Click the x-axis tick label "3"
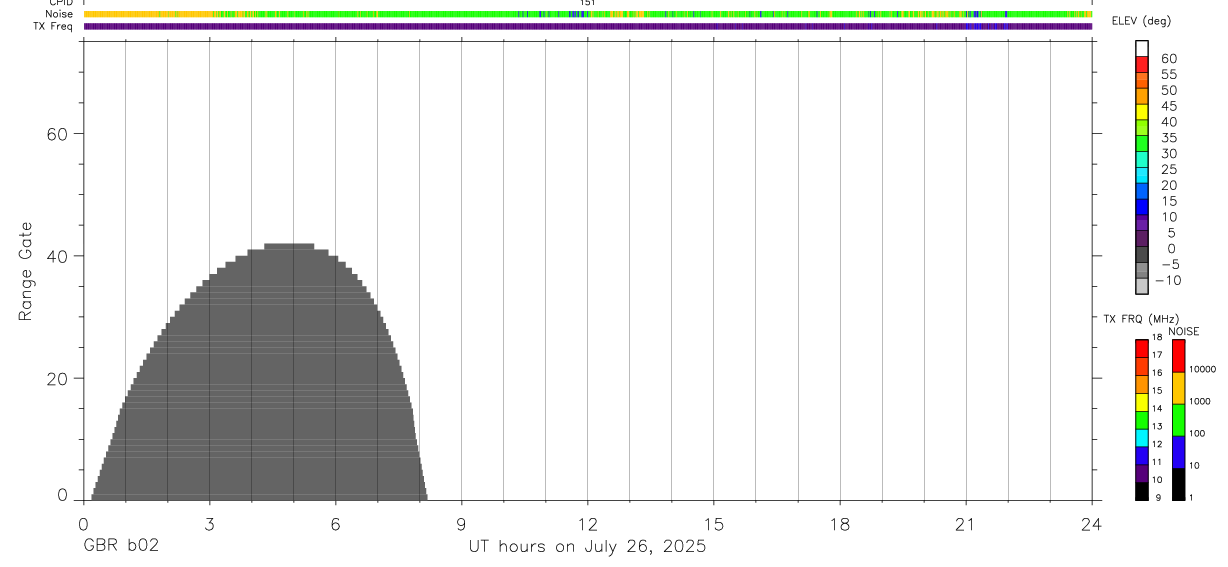 point(209,524)
